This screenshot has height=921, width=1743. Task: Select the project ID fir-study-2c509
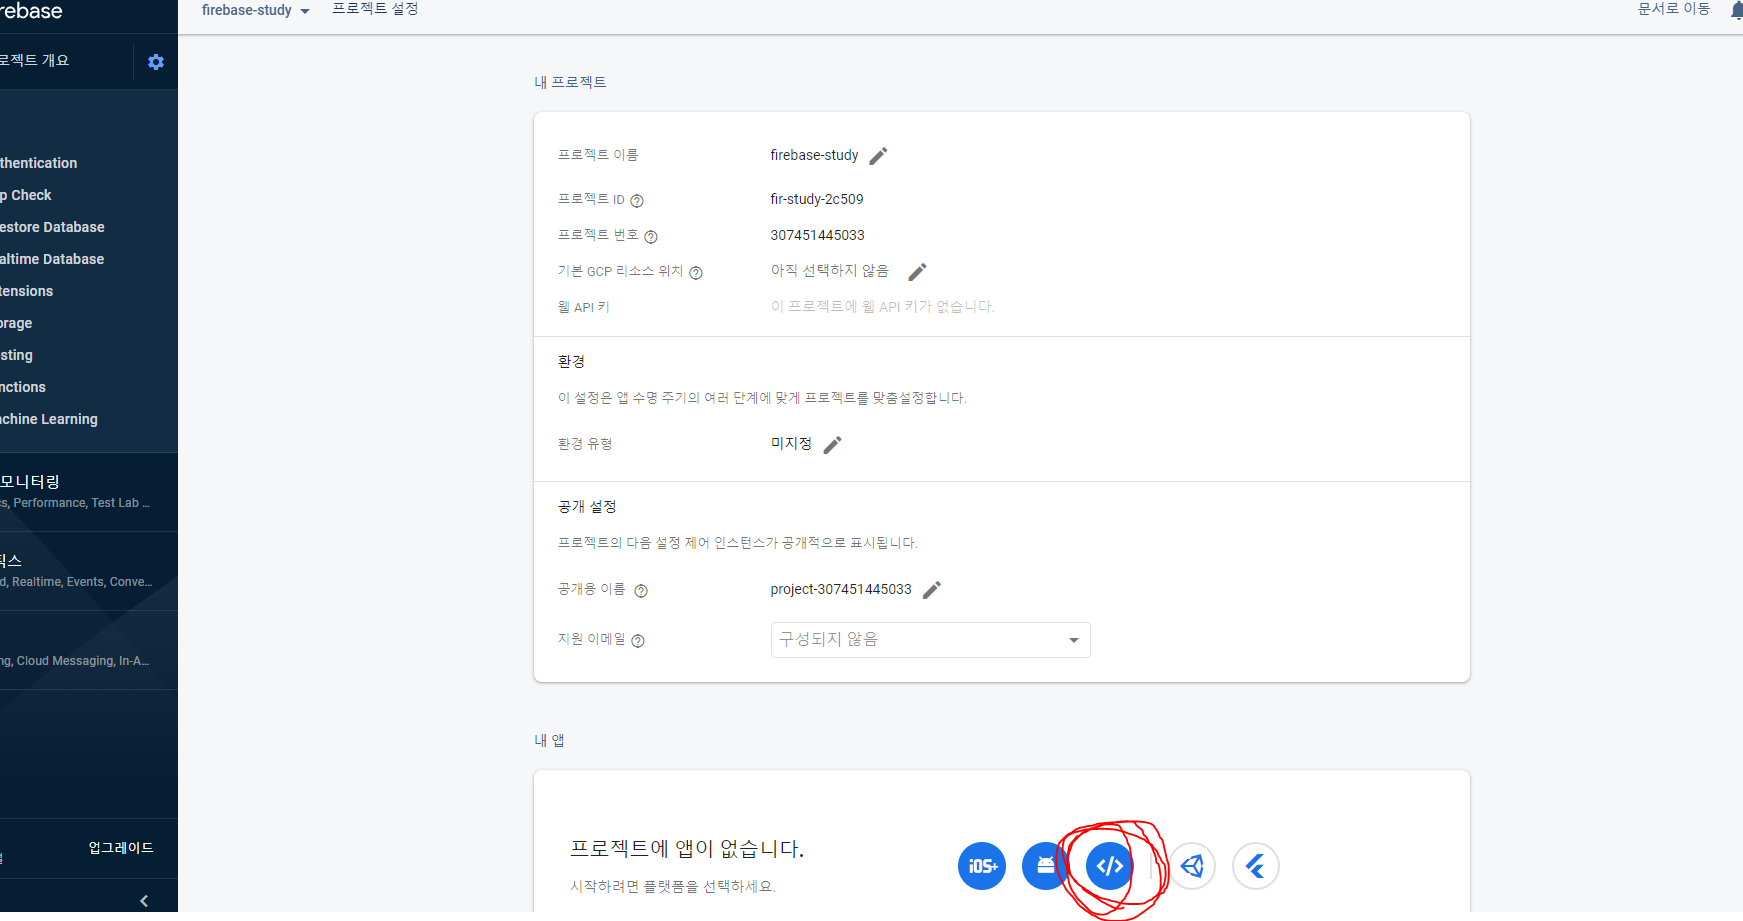coord(817,199)
